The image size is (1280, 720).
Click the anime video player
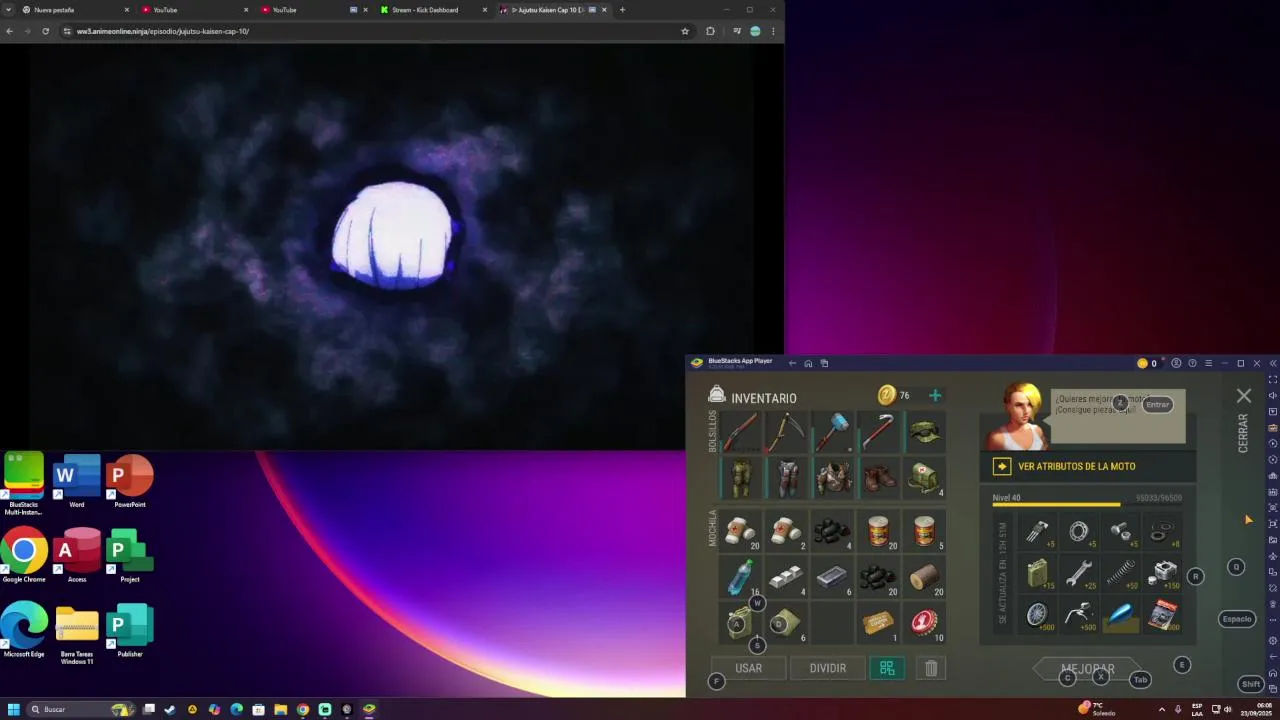[x=392, y=247]
